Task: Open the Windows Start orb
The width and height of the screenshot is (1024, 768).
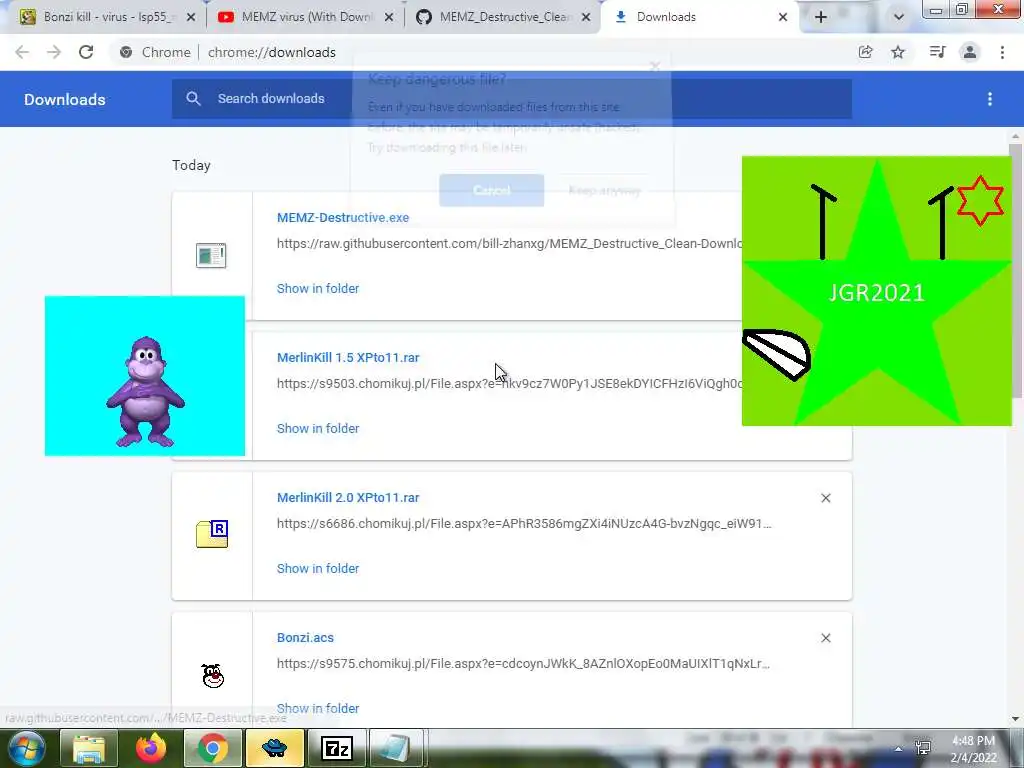Action: pos(27,748)
